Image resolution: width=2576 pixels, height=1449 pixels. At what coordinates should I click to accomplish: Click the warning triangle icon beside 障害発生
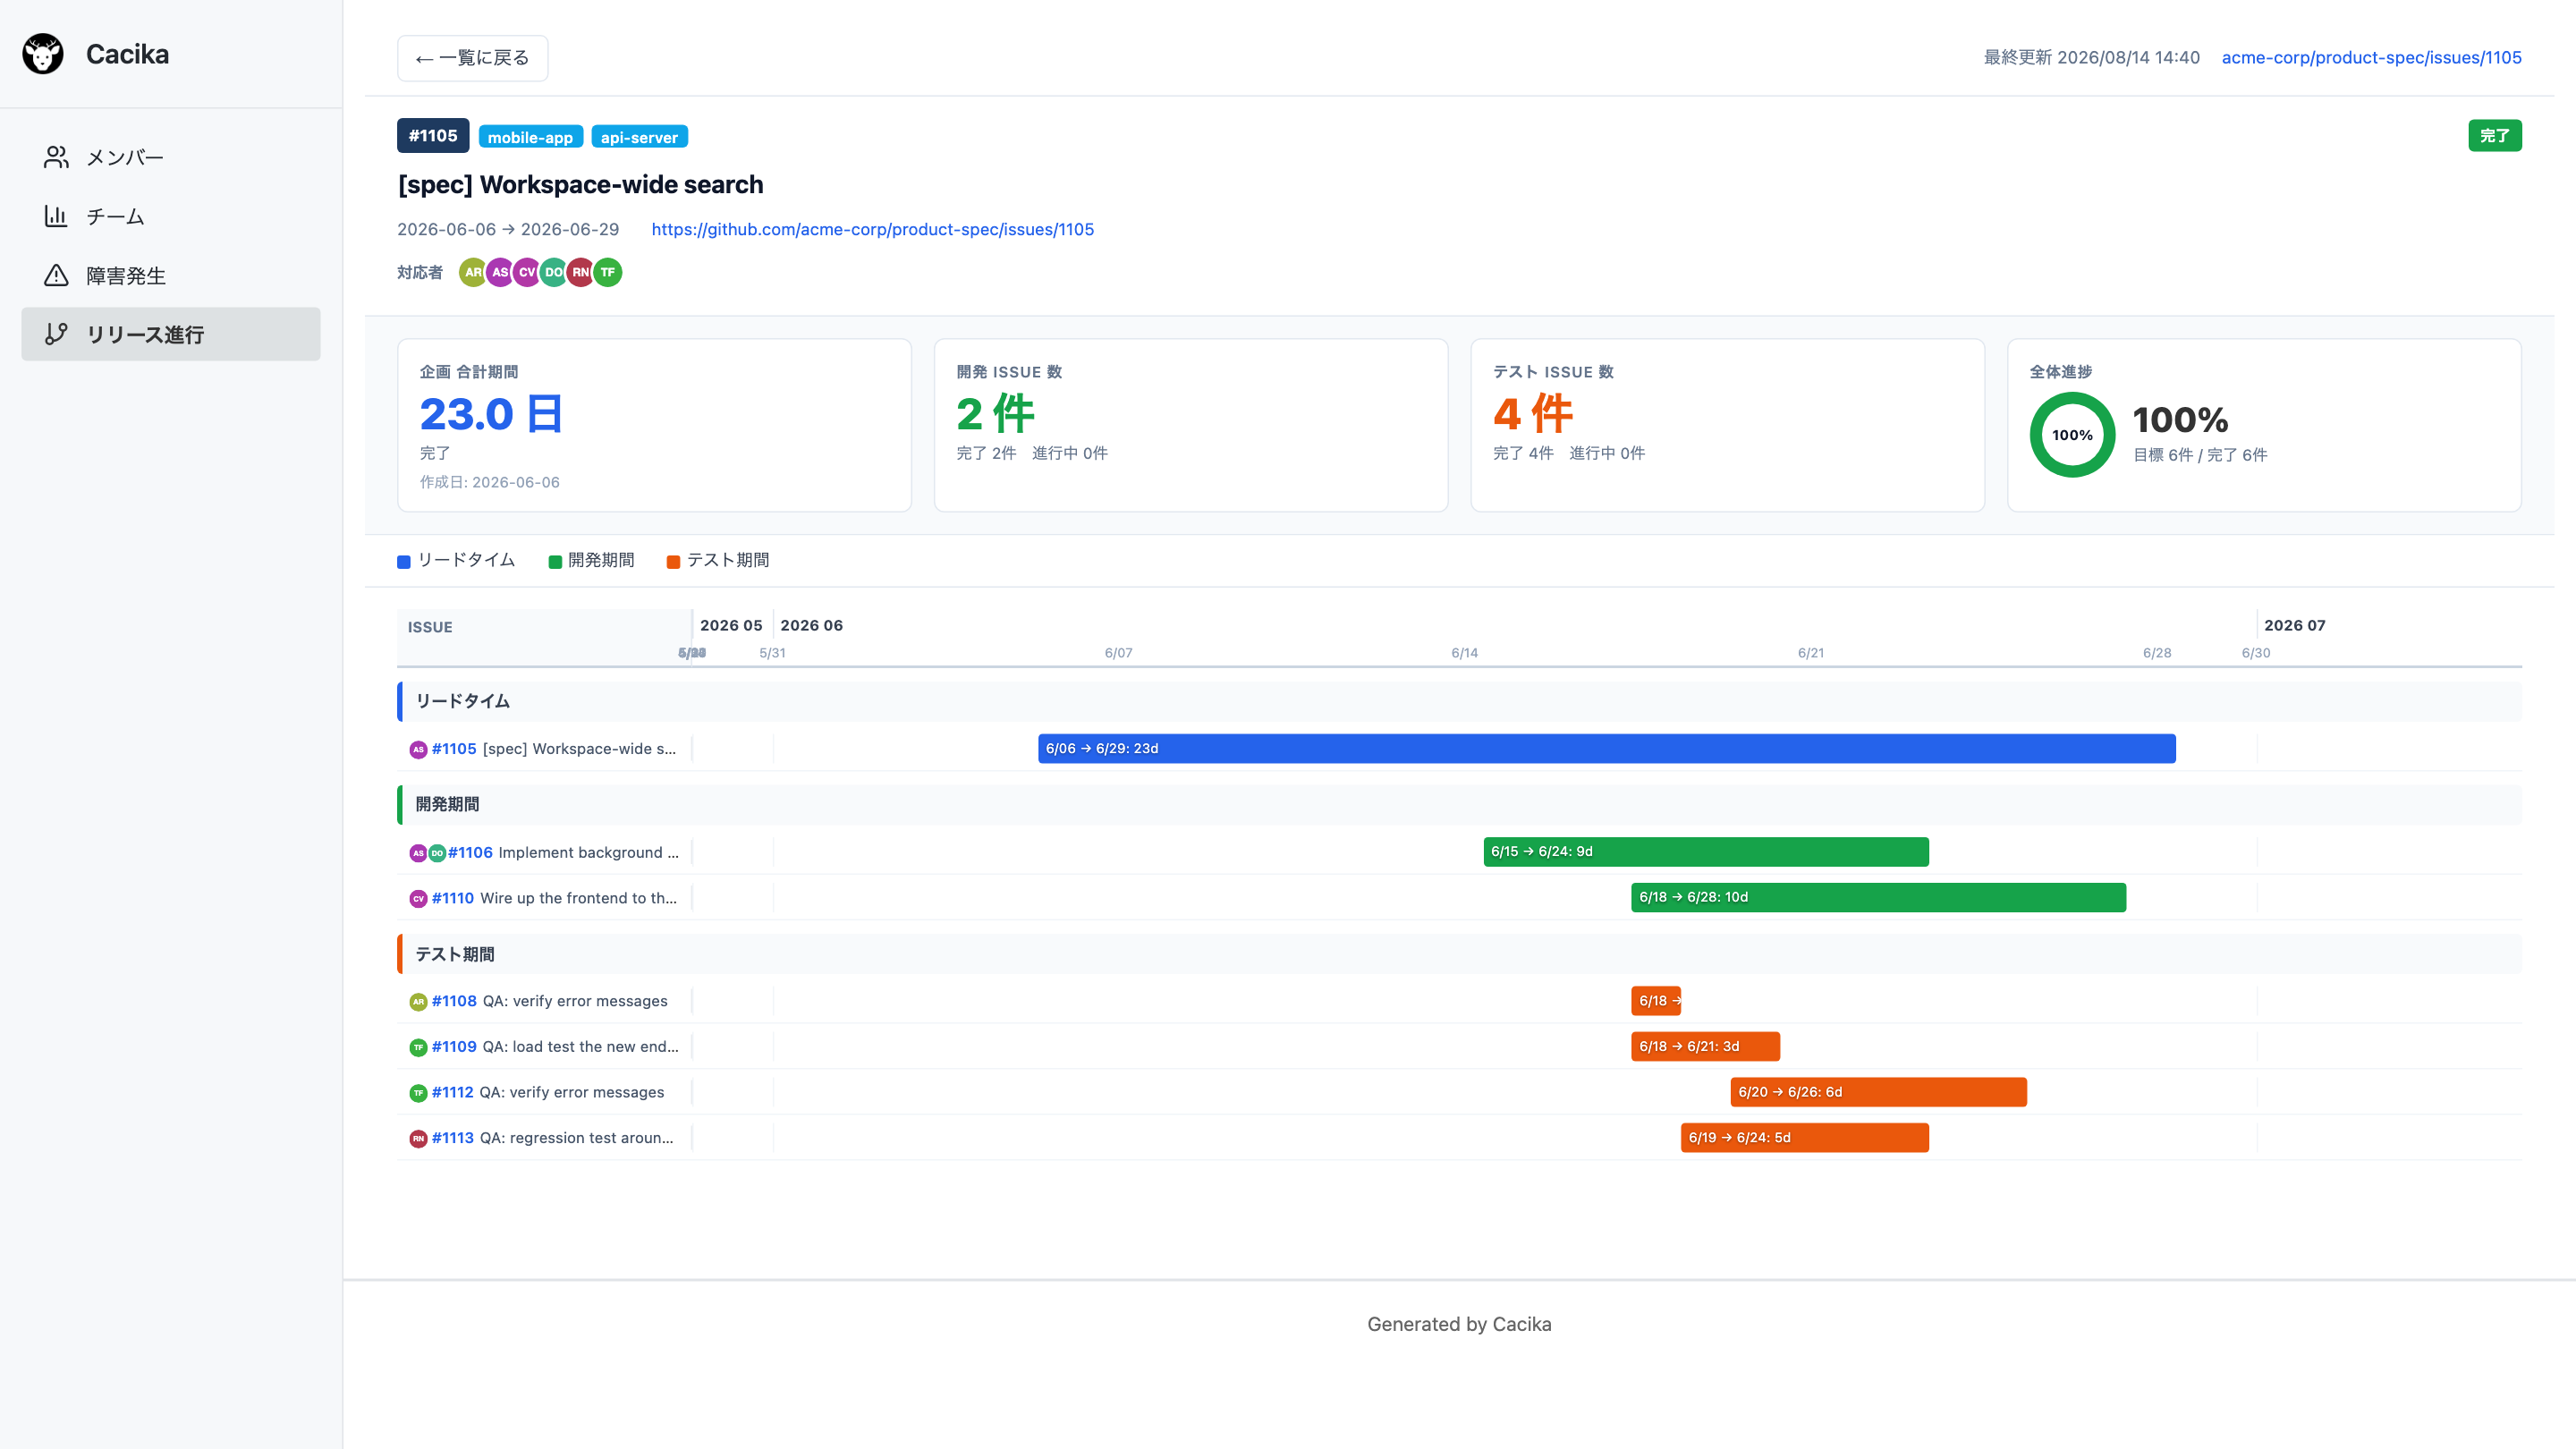point(56,275)
